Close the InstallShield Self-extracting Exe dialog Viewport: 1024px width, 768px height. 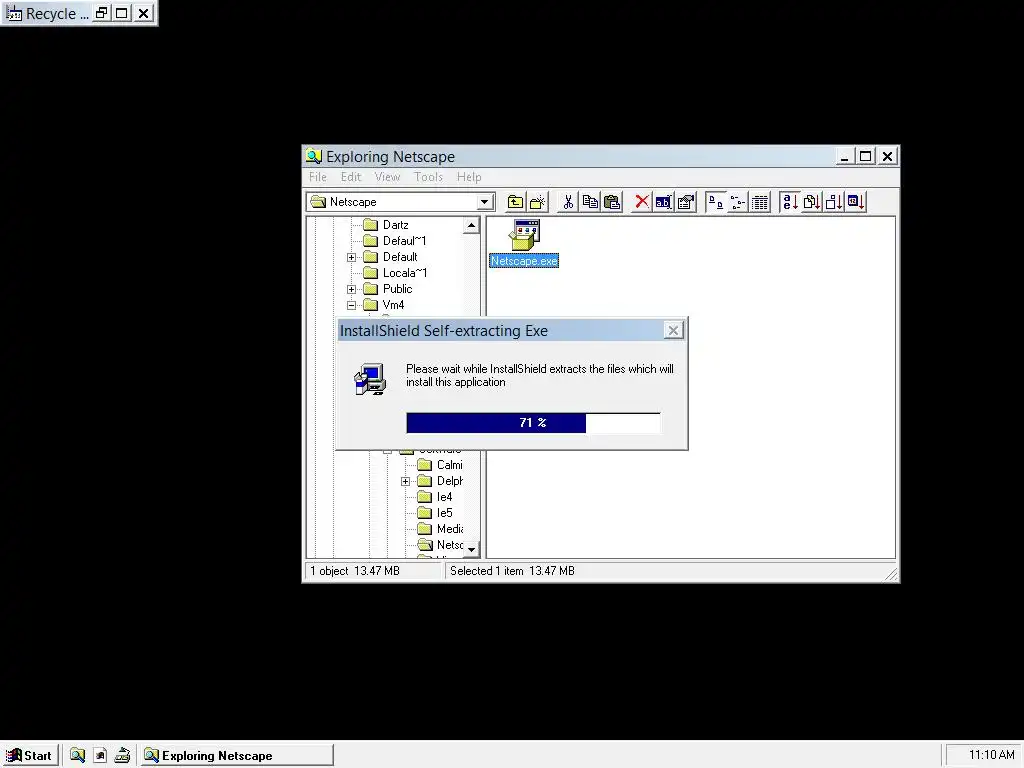coord(673,330)
